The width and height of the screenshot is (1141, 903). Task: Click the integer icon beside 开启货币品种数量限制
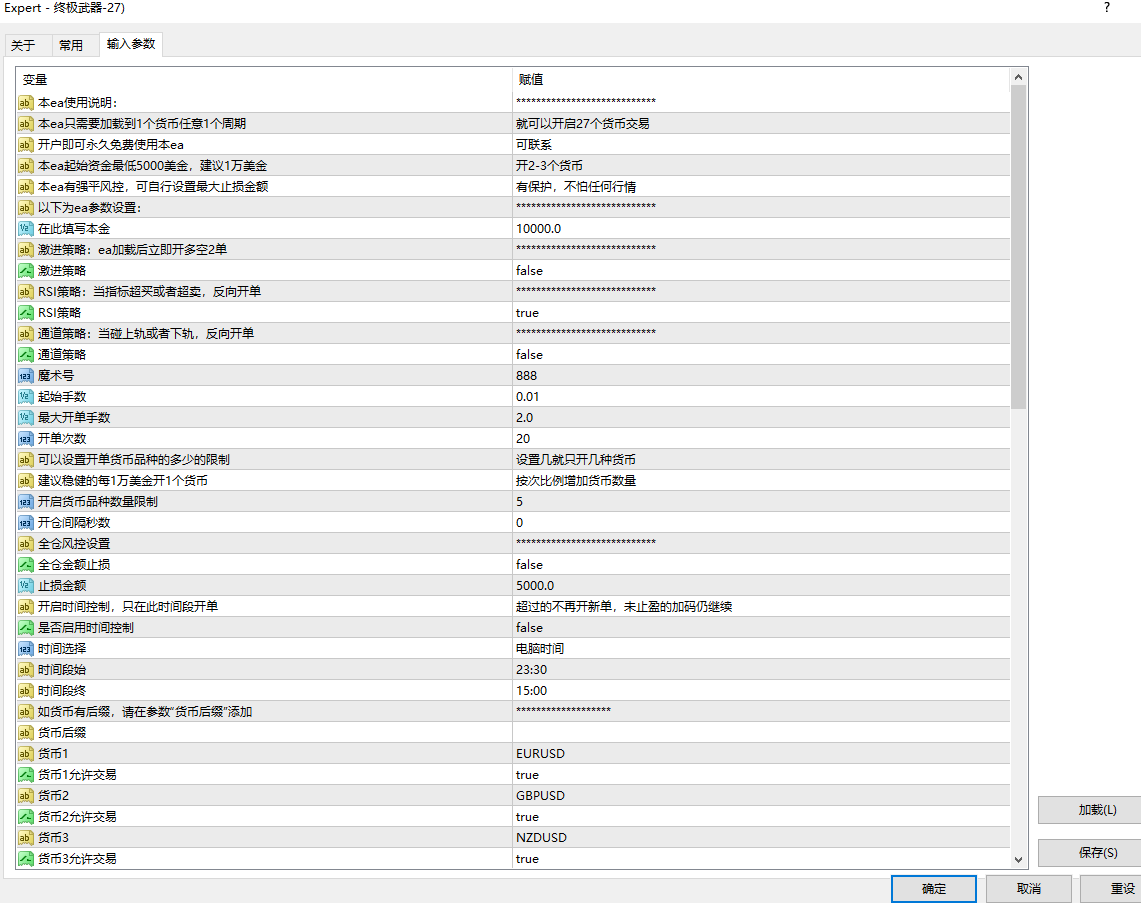25,501
